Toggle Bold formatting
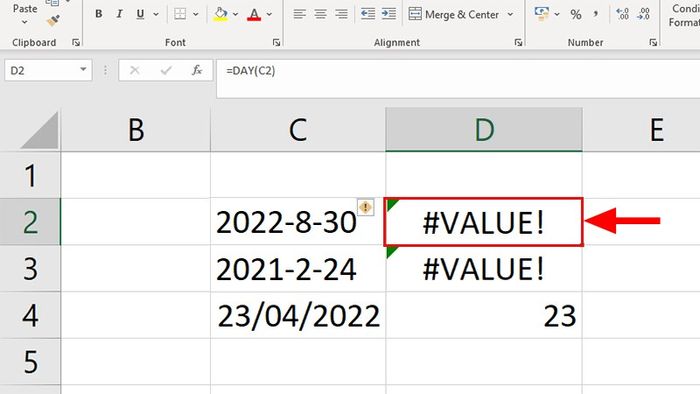The height and width of the screenshot is (394, 700). (x=99, y=14)
